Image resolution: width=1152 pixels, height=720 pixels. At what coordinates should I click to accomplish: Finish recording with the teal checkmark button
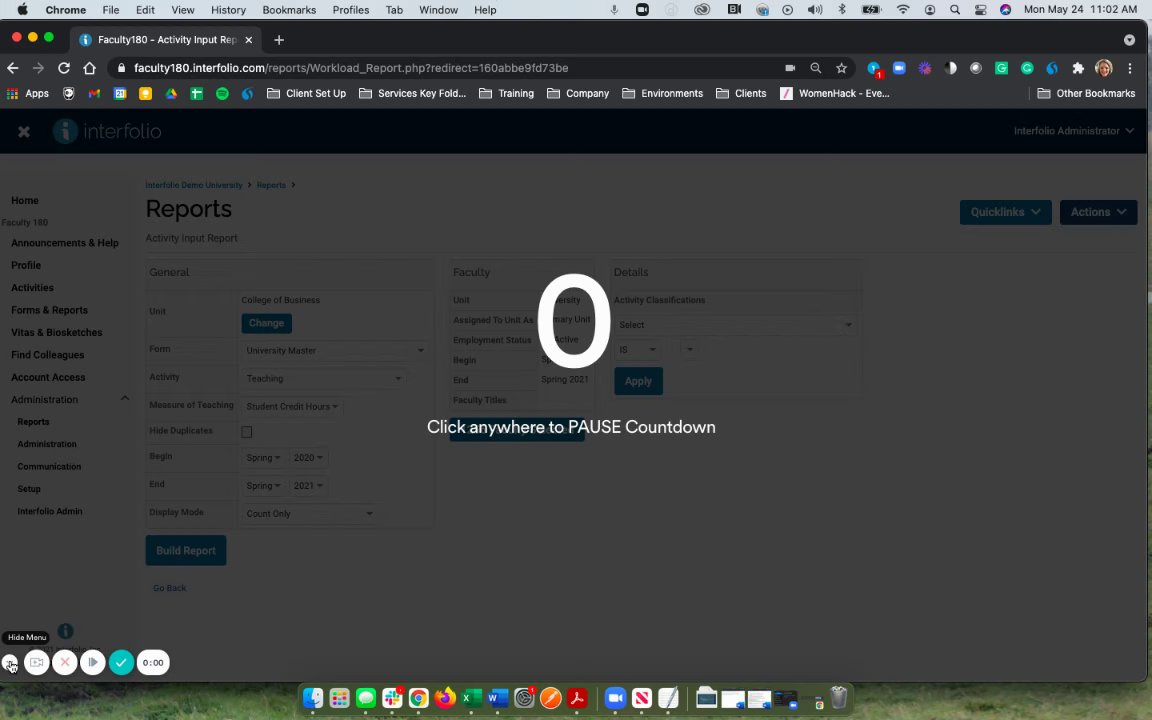121,663
